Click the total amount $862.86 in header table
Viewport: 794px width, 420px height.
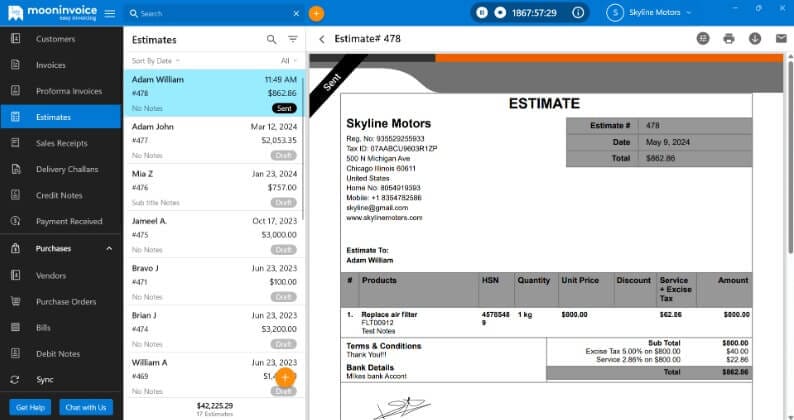coord(660,158)
